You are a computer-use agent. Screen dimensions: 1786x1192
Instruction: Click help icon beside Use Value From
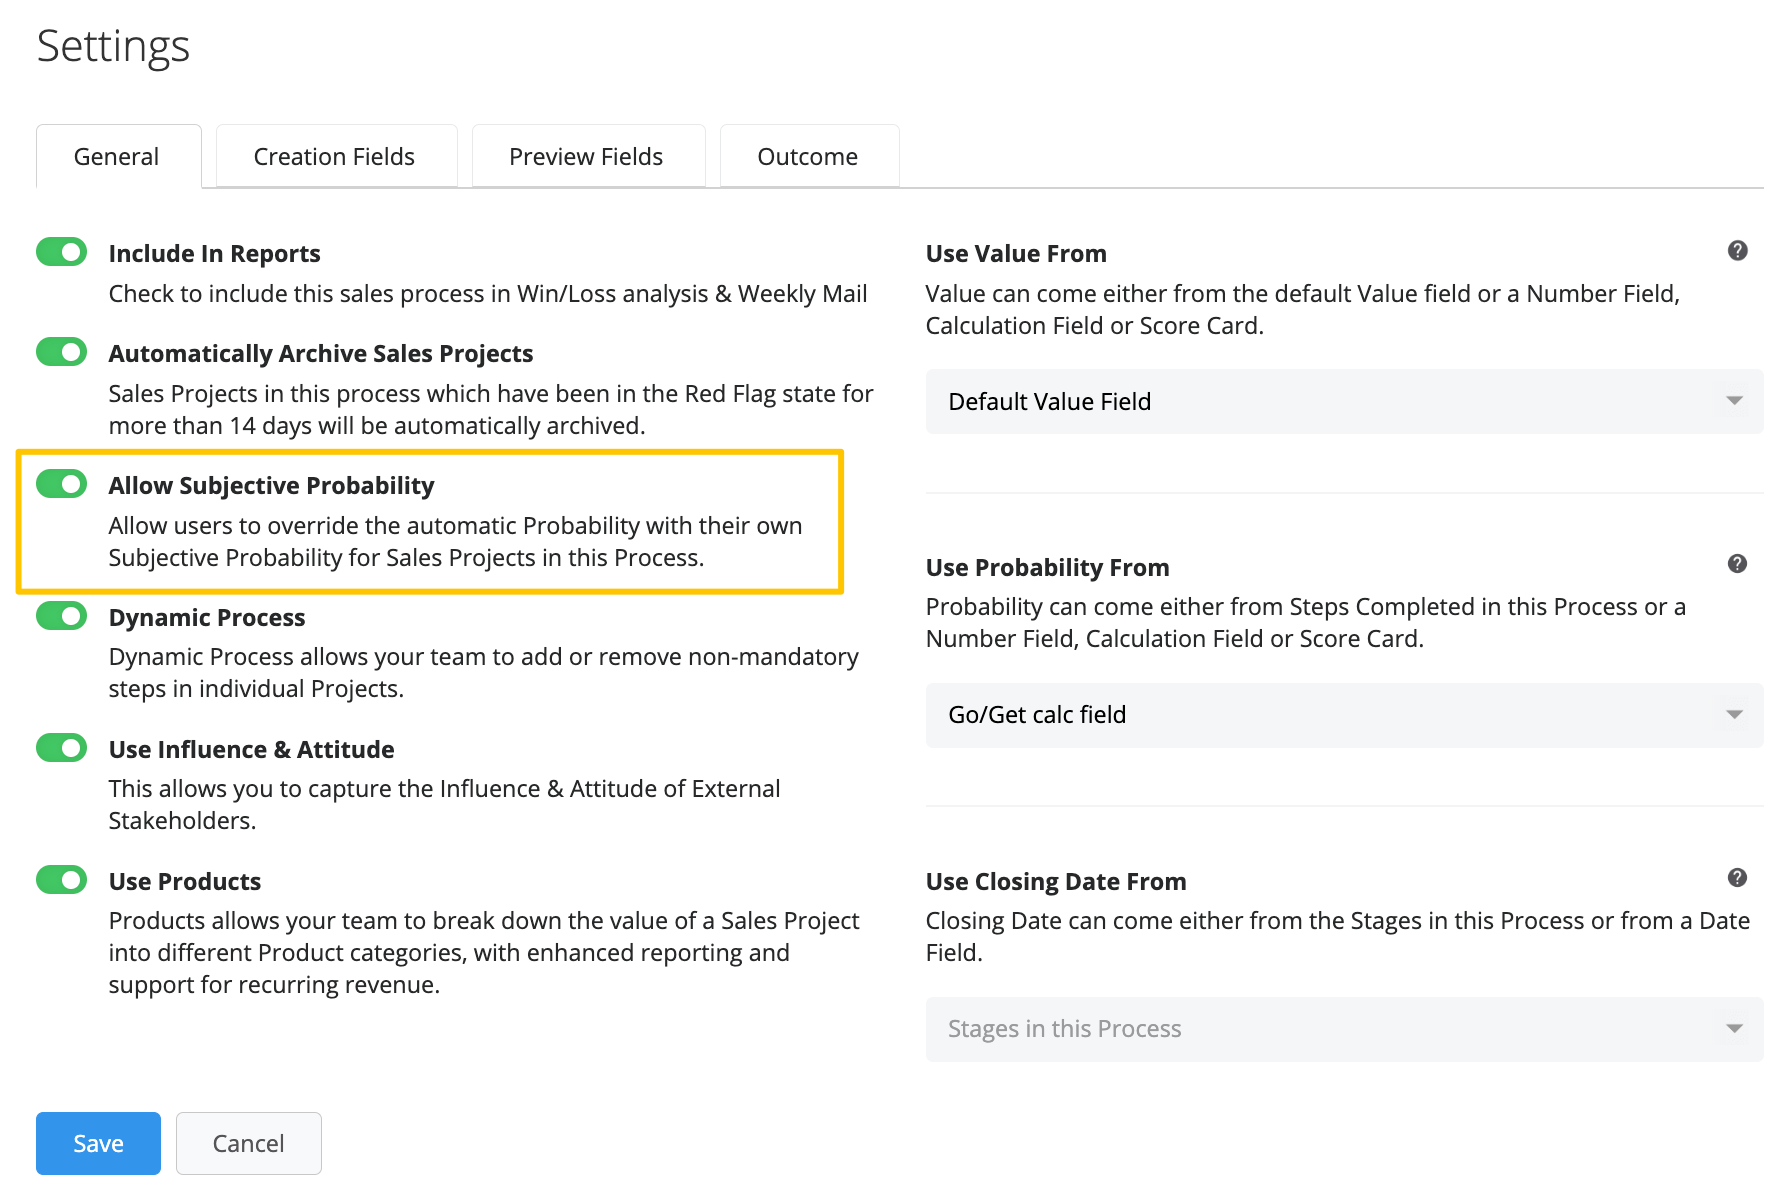tap(1737, 251)
